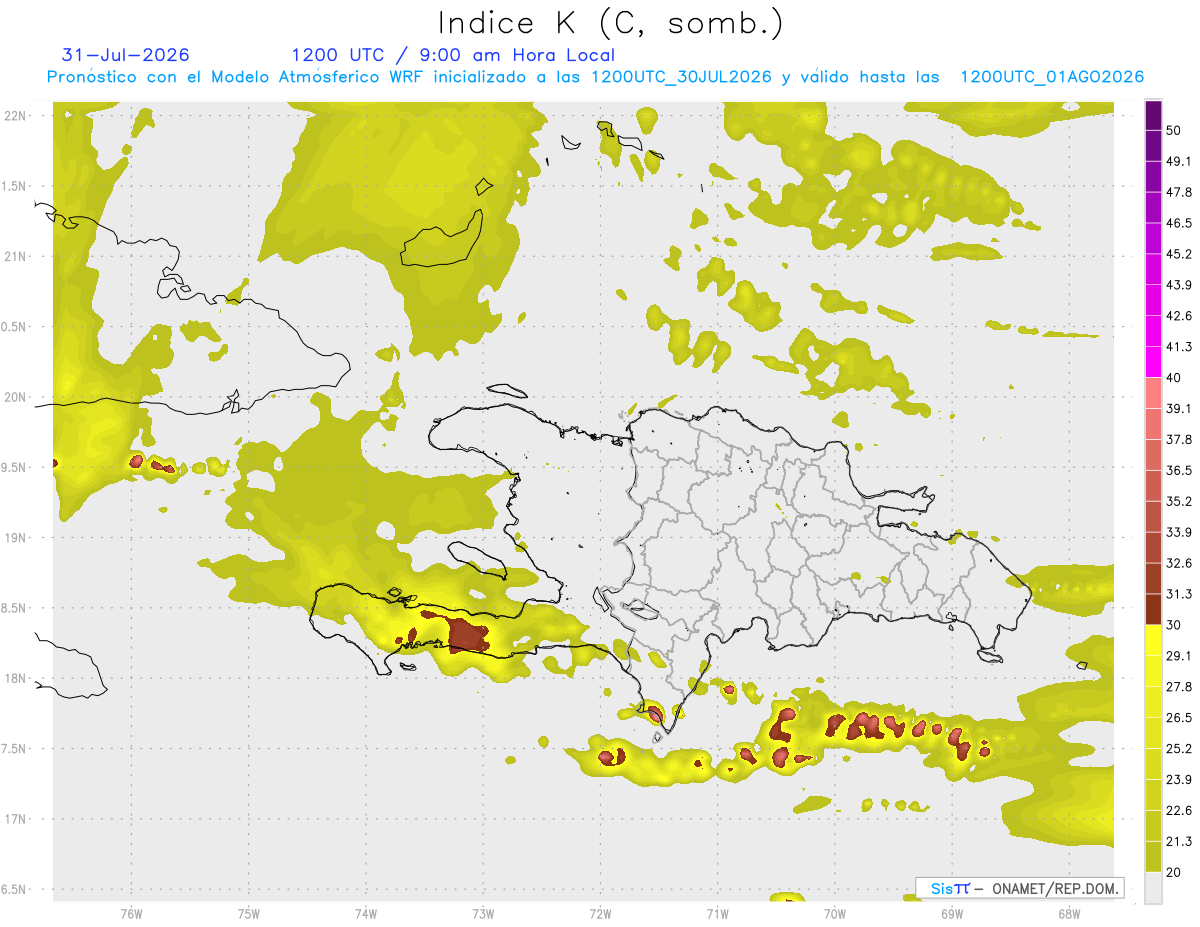Click the color scale value 22.6
This screenshot has width=1200, height=927.
coord(1179,810)
